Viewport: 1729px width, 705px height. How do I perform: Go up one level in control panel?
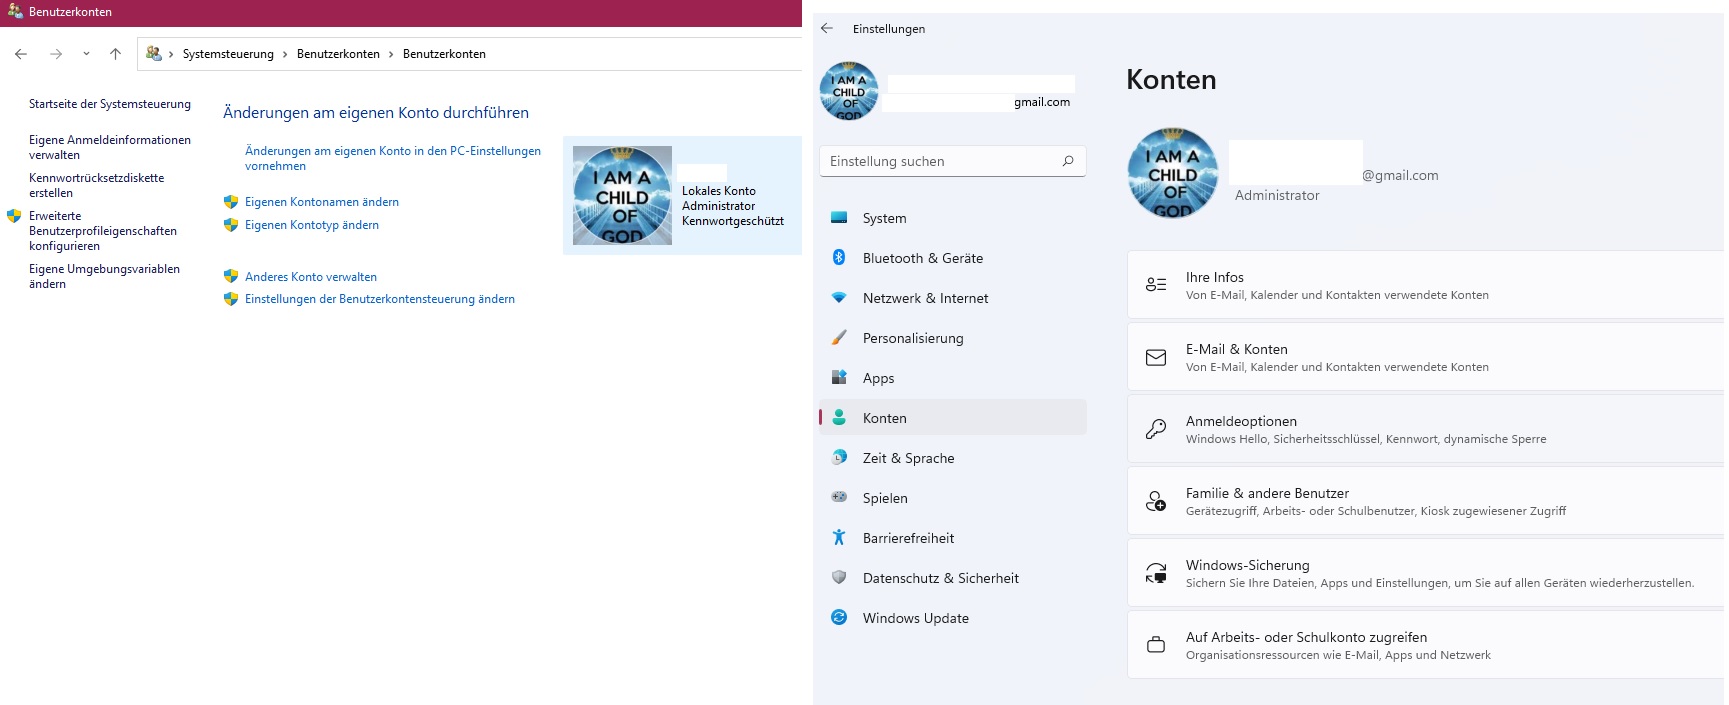[x=115, y=54]
